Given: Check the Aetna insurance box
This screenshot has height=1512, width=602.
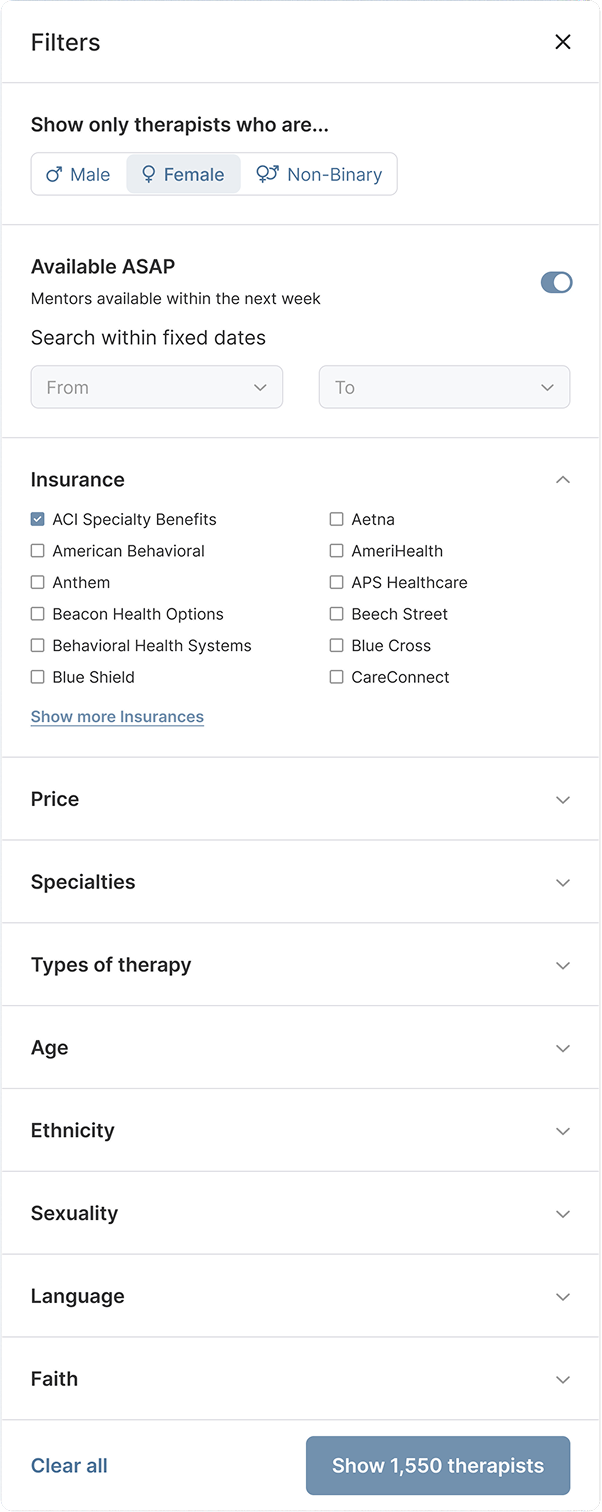Looking at the screenshot, I should tap(337, 519).
